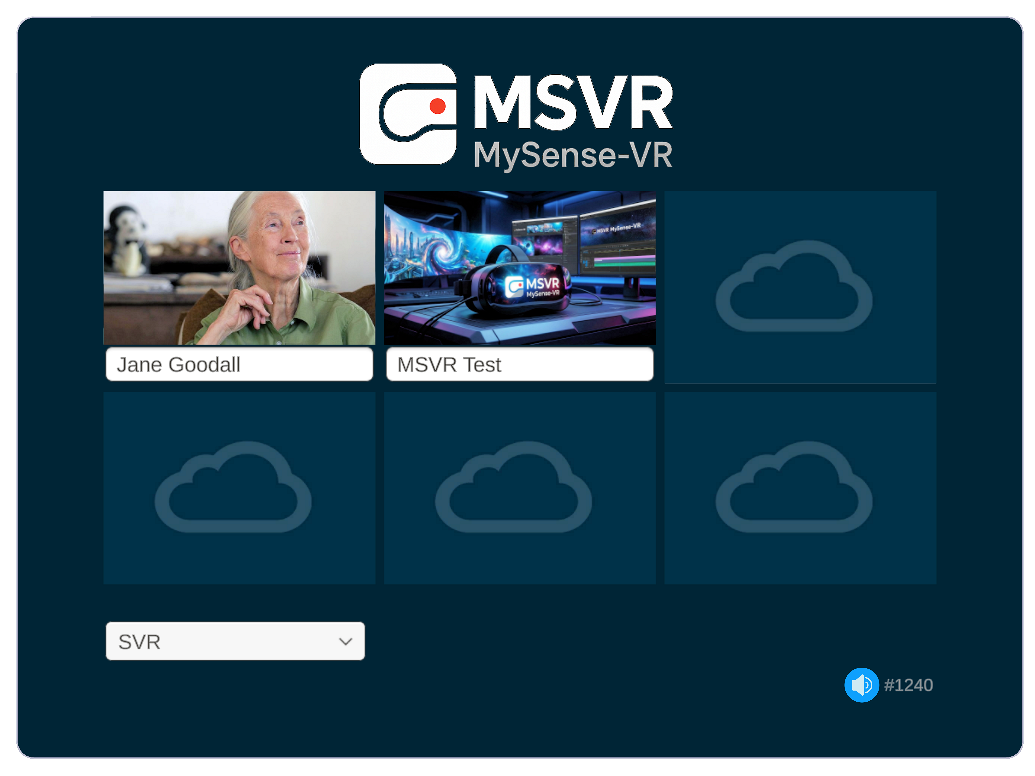Click the MSVR headset logo icon
The height and width of the screenshot is (776, 1035).
click(408, 114)
